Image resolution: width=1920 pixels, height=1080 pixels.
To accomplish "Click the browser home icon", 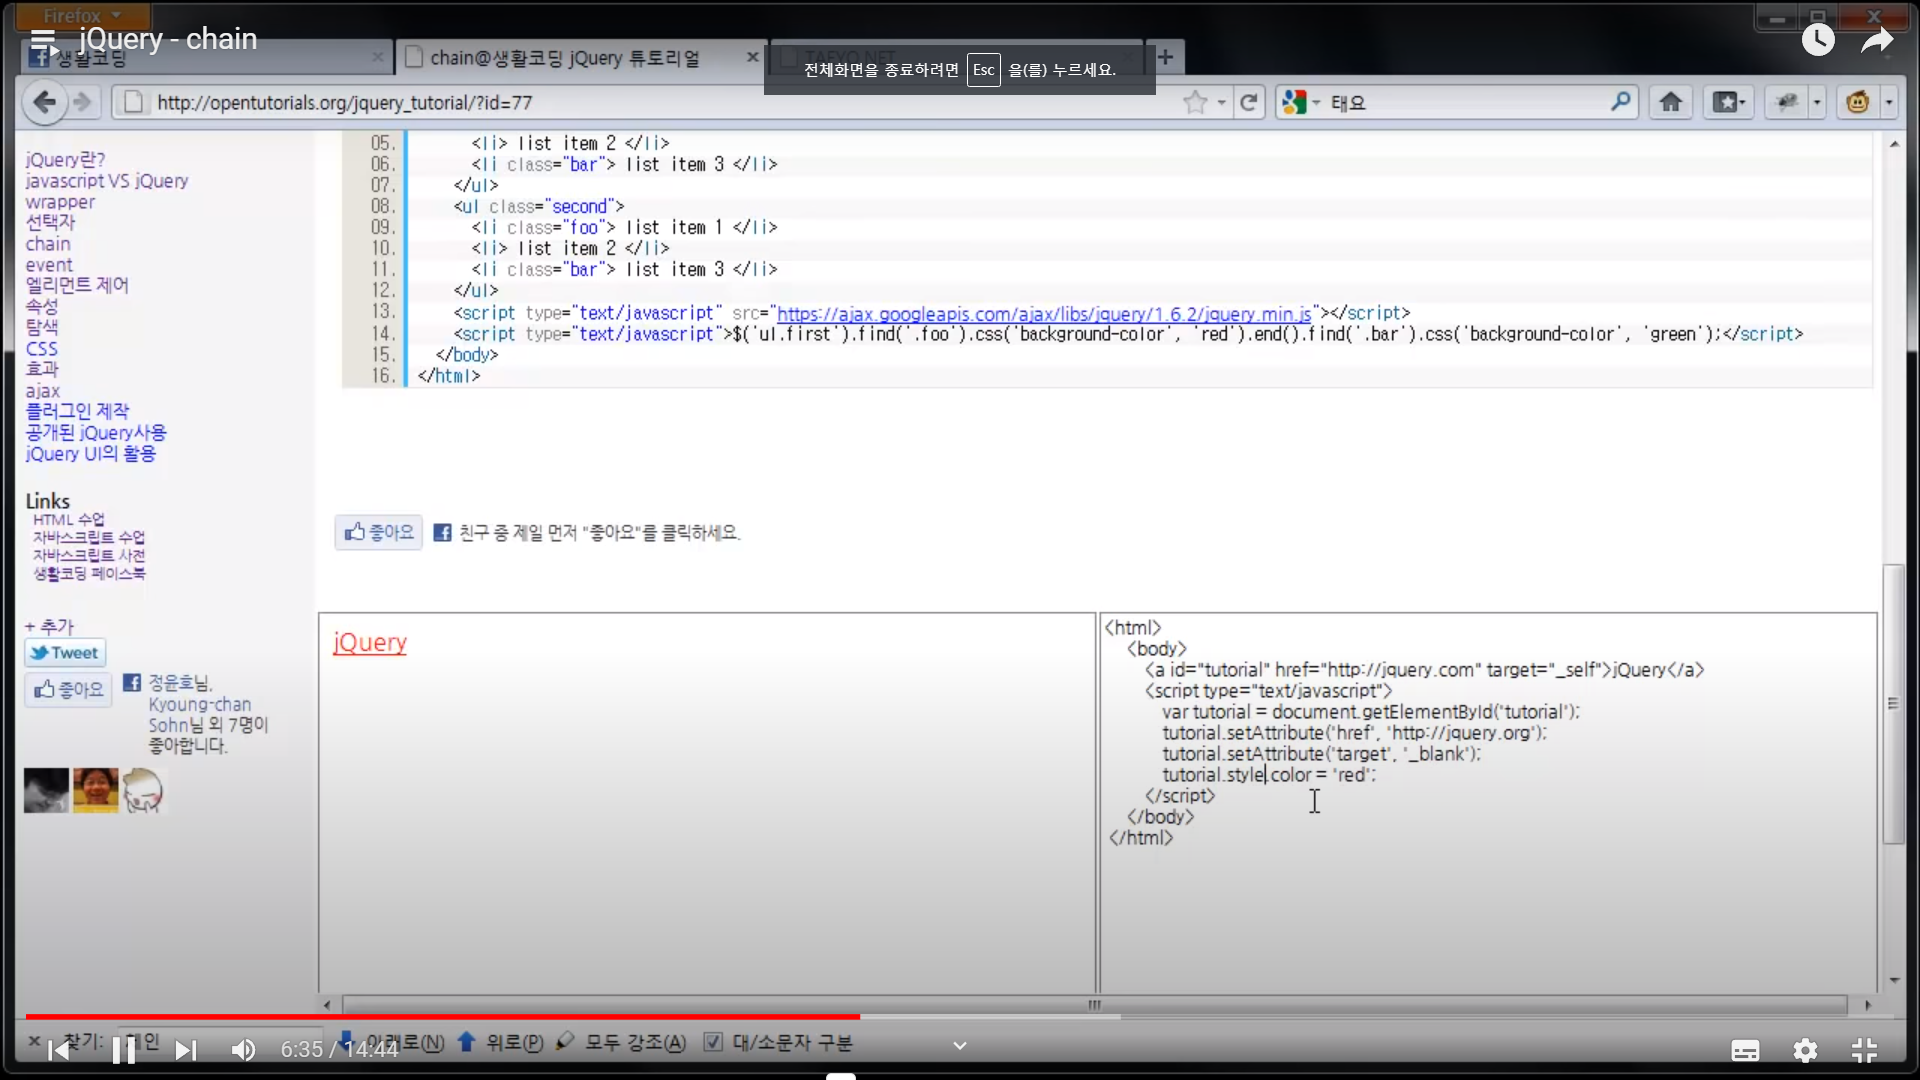I will coord(1671,102).
